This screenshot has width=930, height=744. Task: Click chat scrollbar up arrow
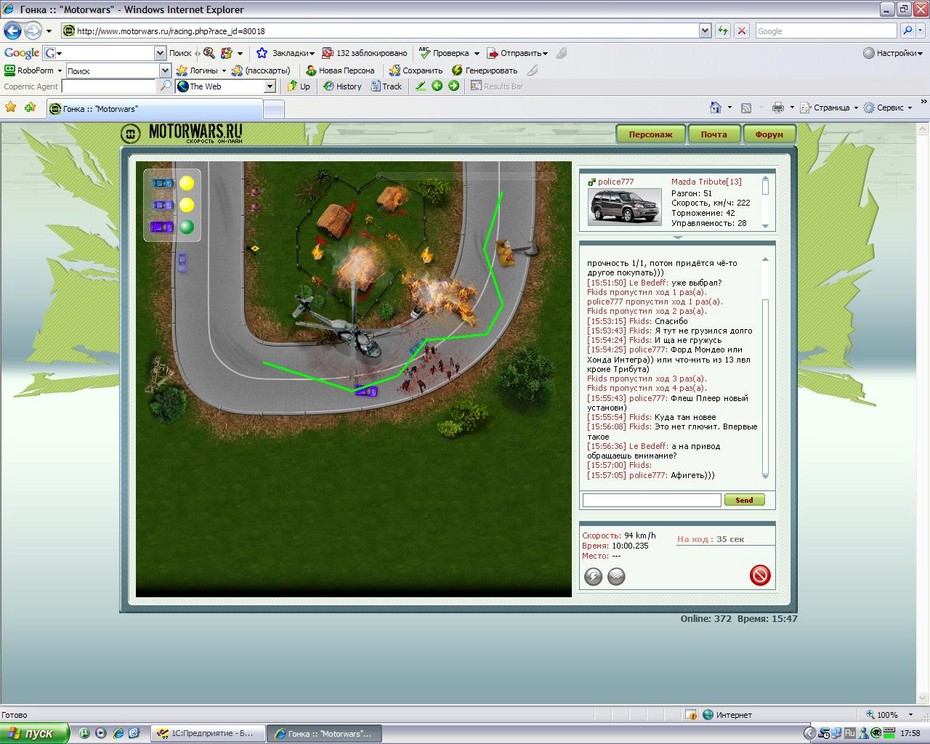pos(765,259)
